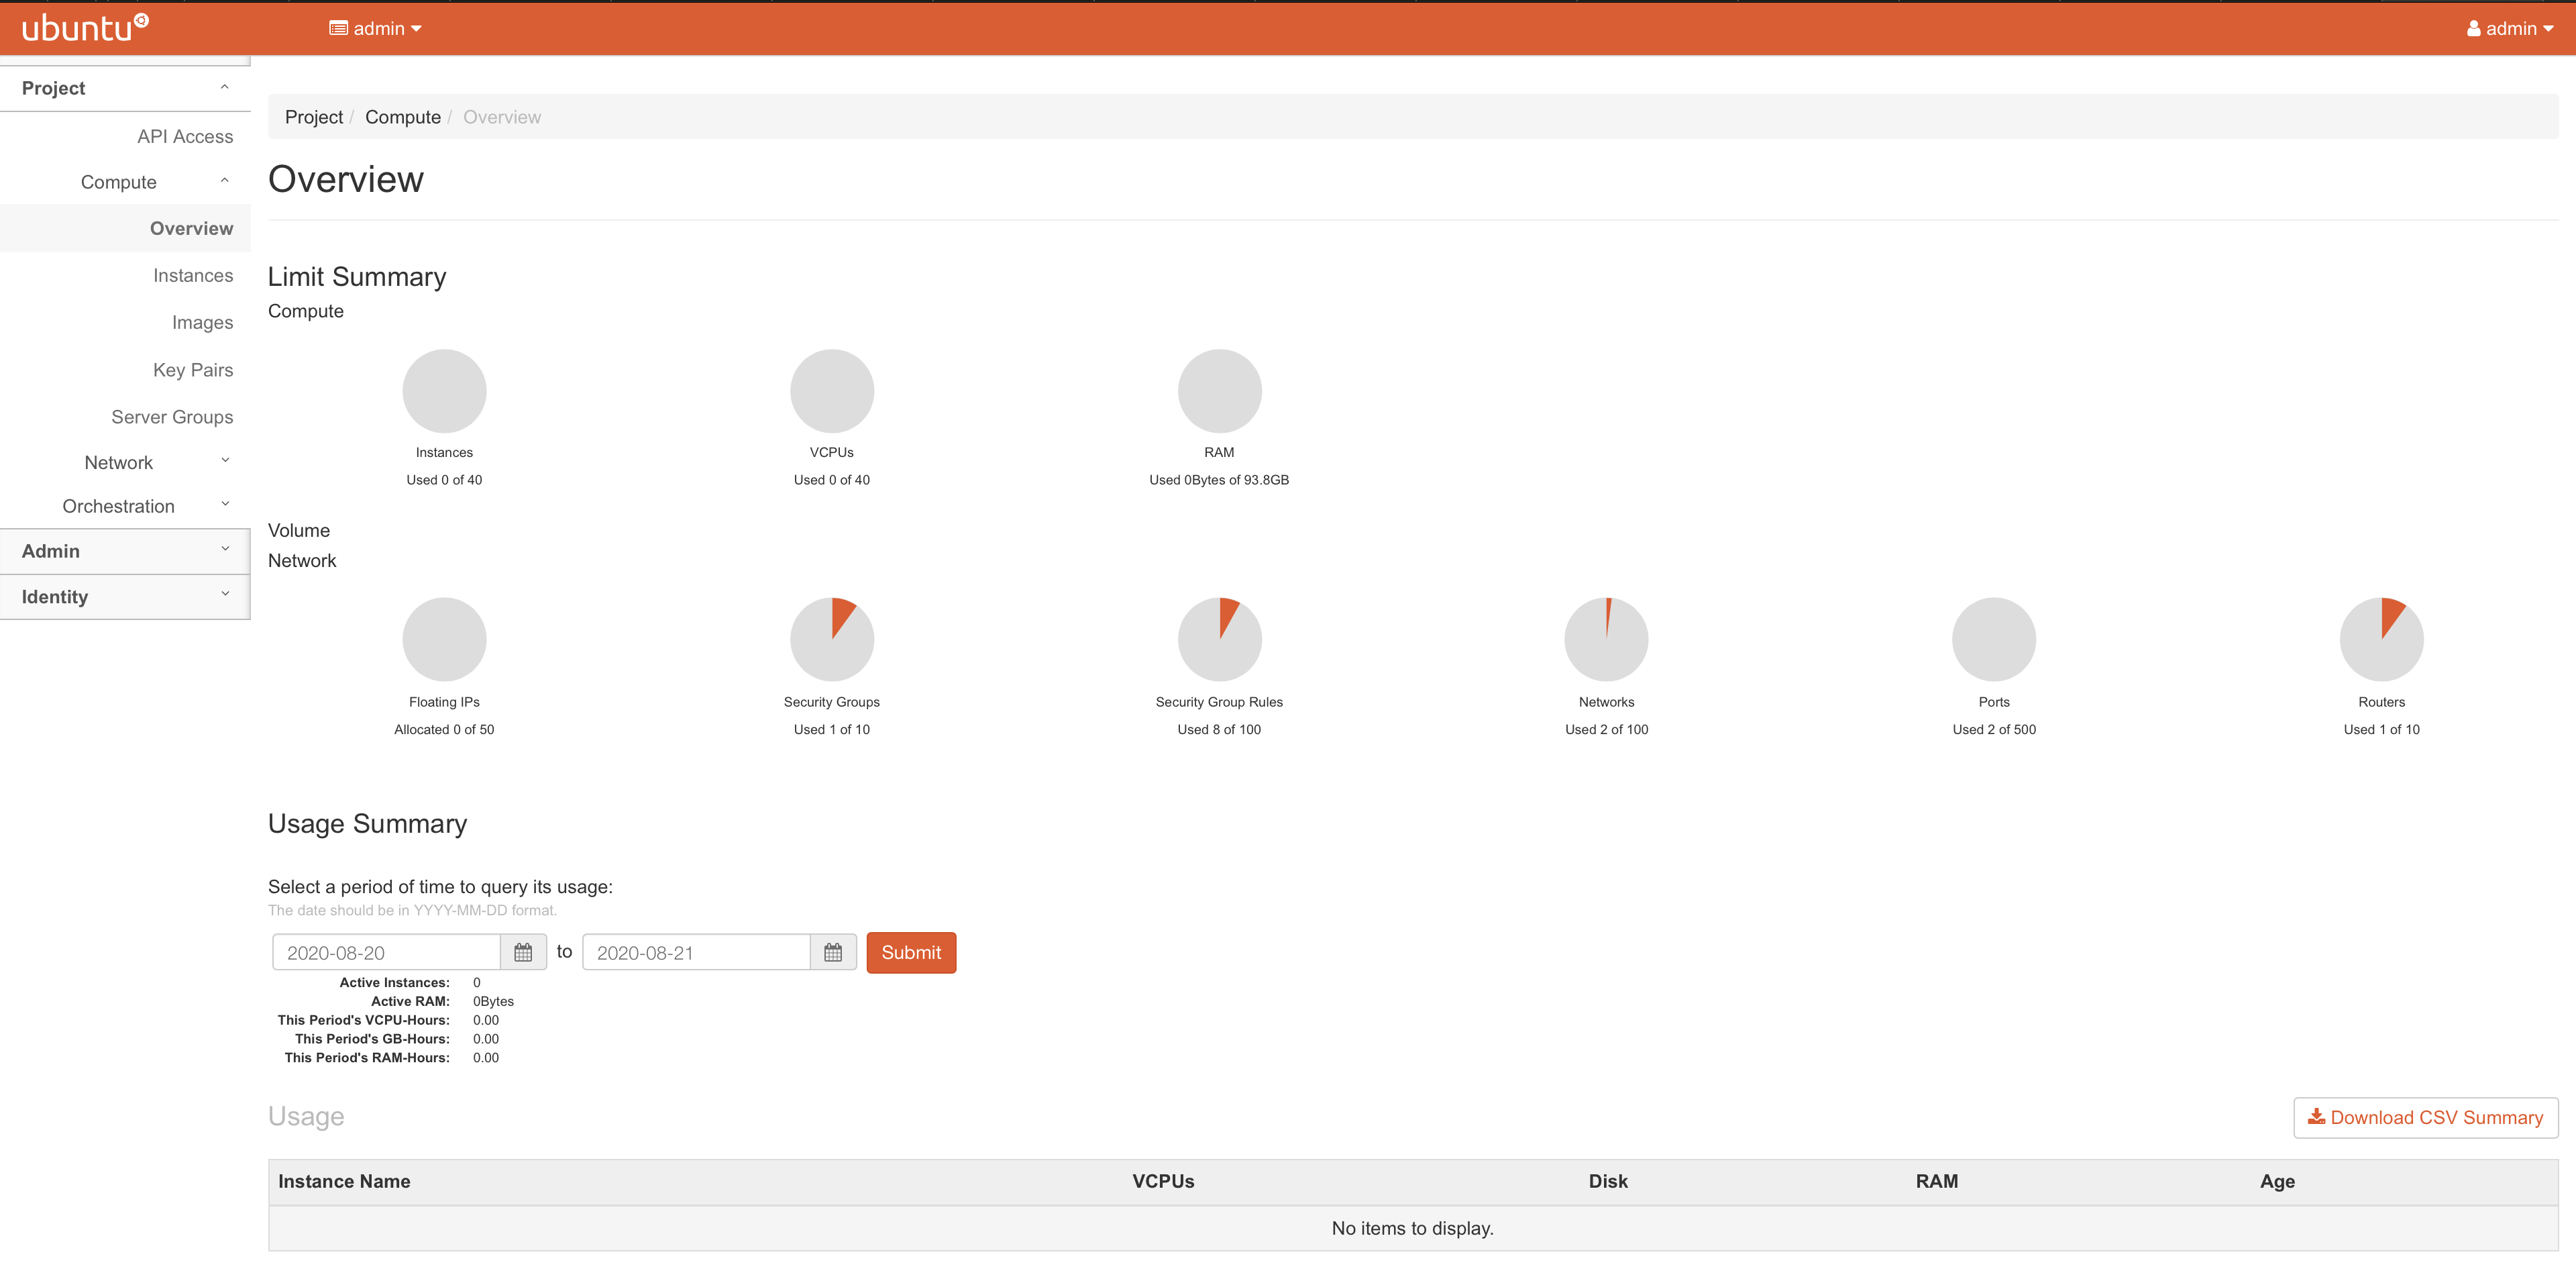
Task: Click the Instances usage pie chart
Action: (444, 391)
